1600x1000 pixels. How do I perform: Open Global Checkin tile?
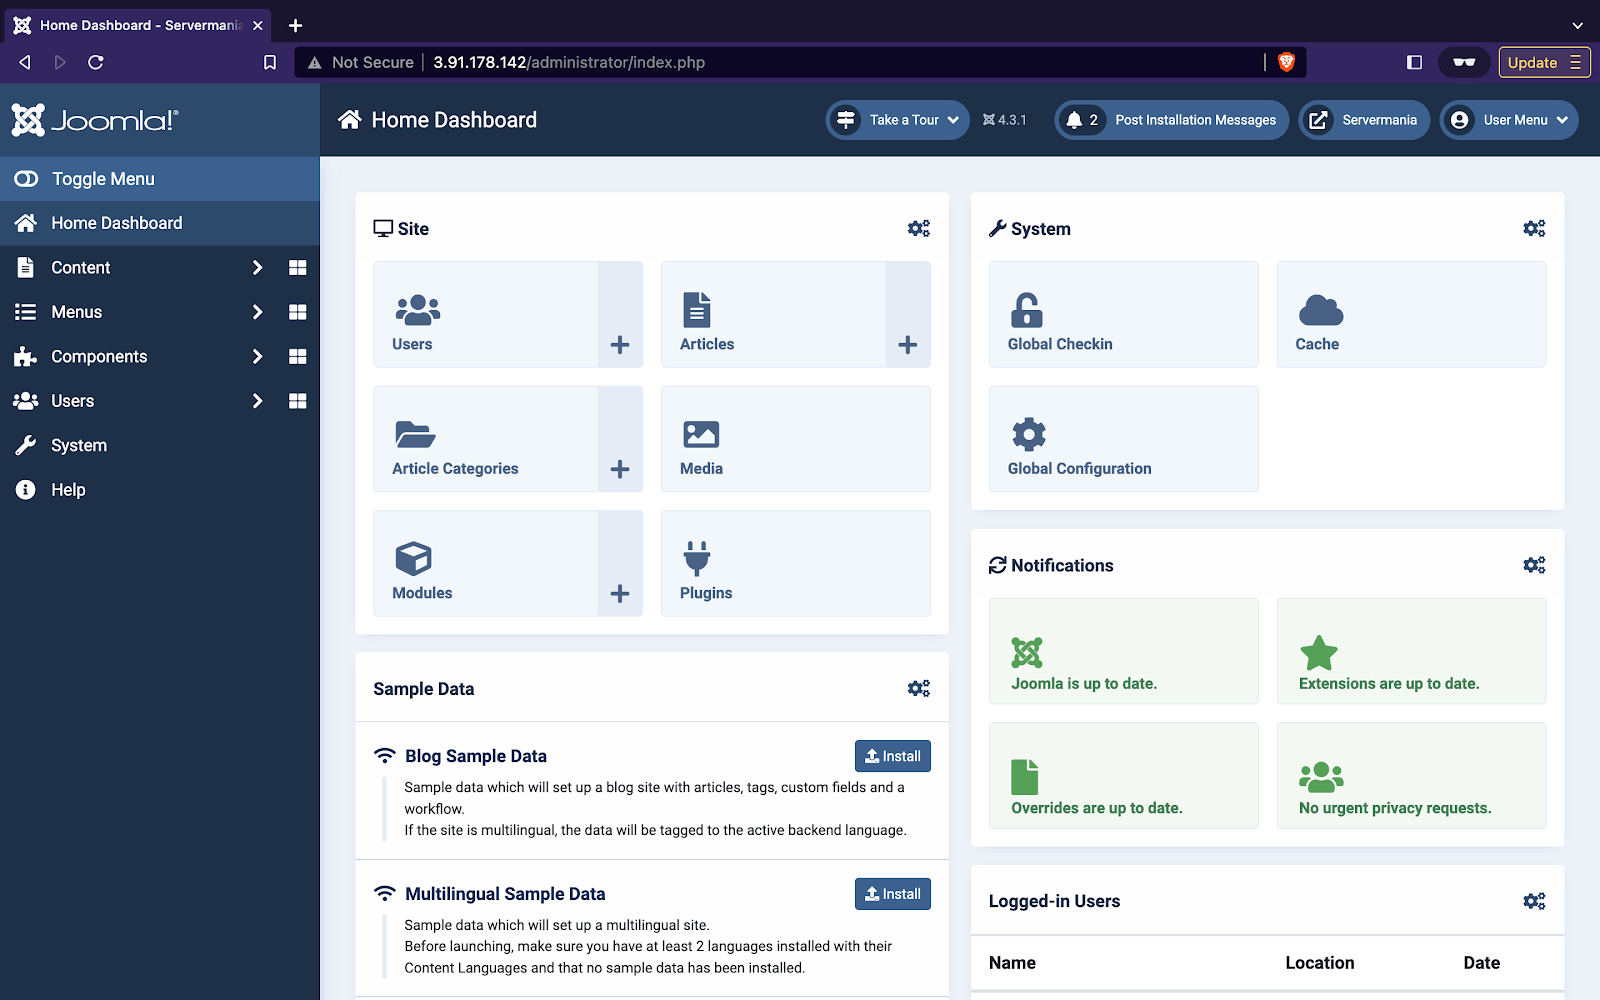(1124, 315)
